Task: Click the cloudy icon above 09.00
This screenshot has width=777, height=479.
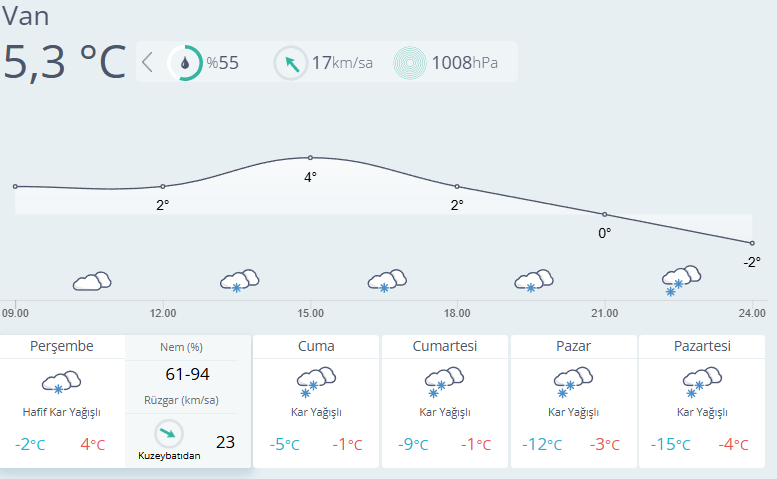Action: click(91, 281)
